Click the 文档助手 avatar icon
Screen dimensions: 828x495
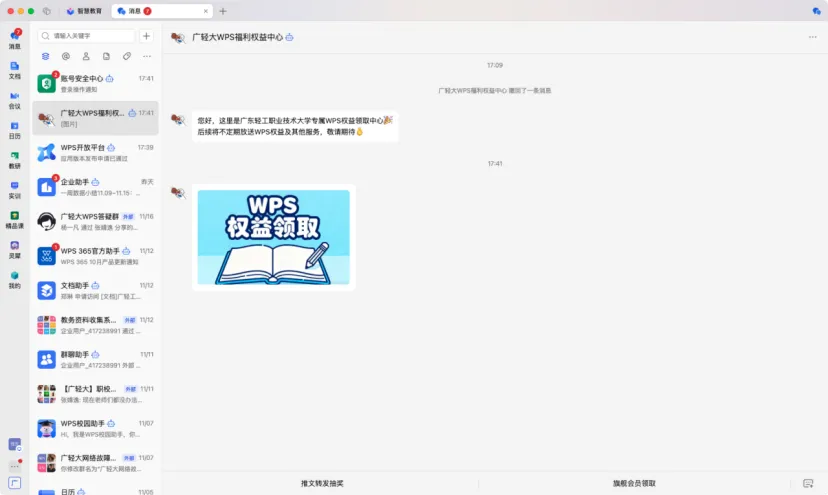(46, 291)
